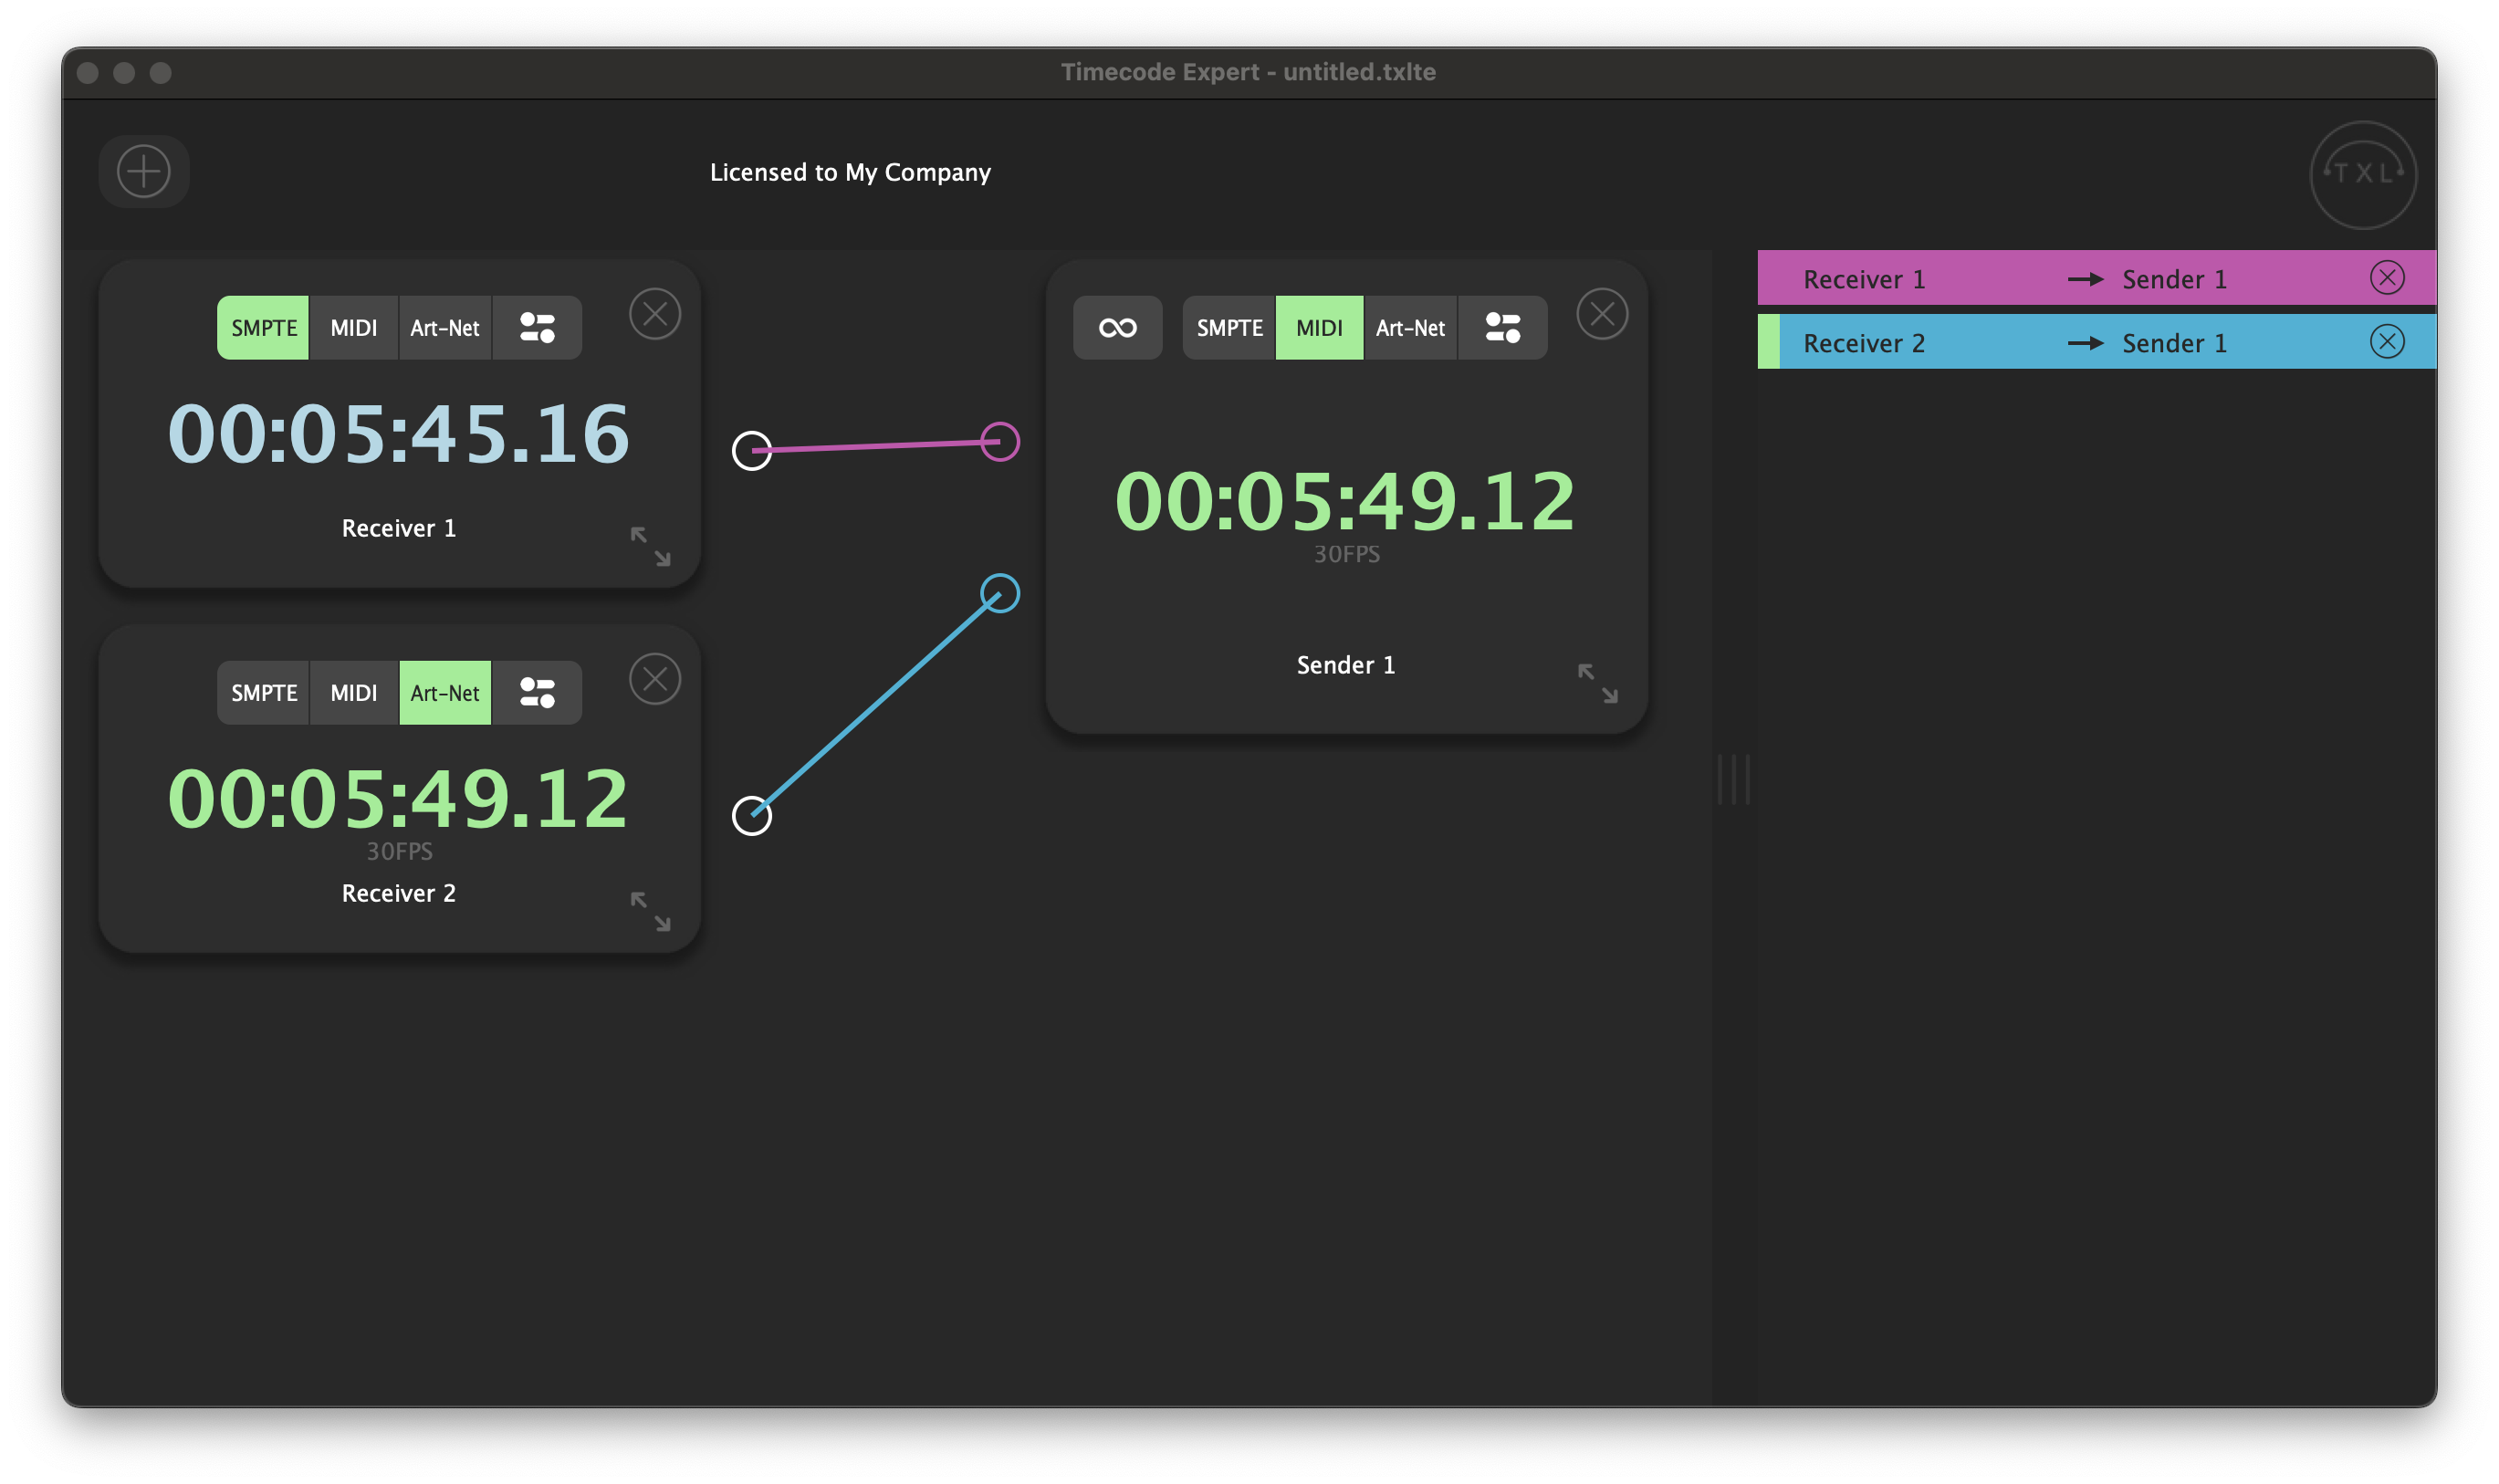Open Receiver 1 settings sliders icon
2499x1484 pixels.
pos(537,328)
